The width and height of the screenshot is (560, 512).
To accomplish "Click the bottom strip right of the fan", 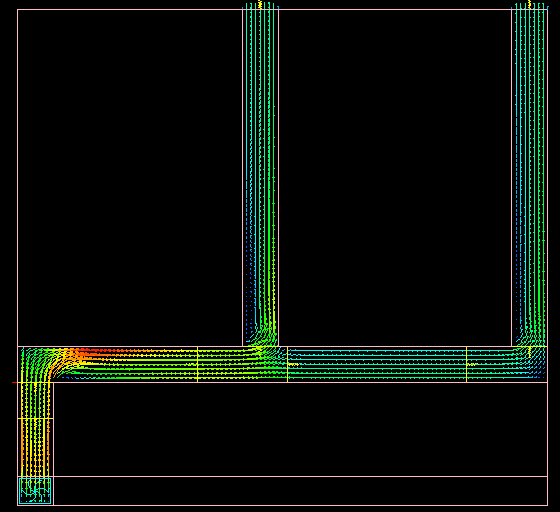I will 300,491.
